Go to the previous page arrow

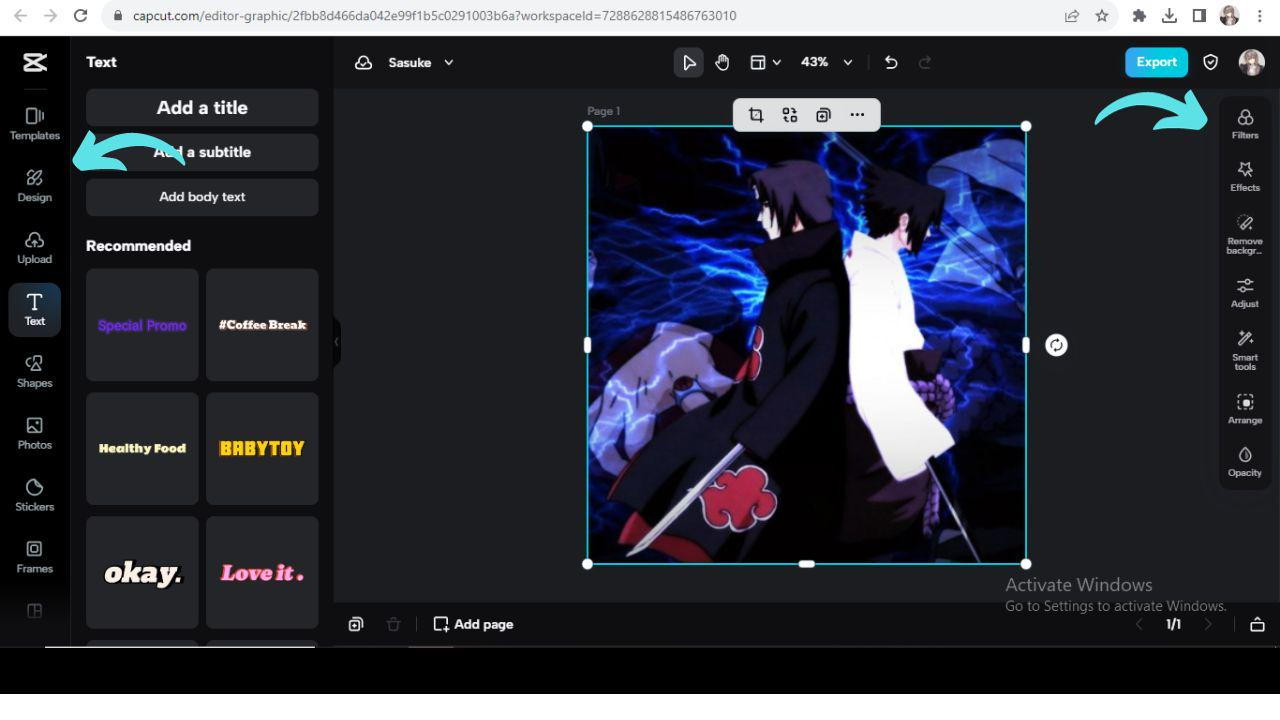[1138, 624]
